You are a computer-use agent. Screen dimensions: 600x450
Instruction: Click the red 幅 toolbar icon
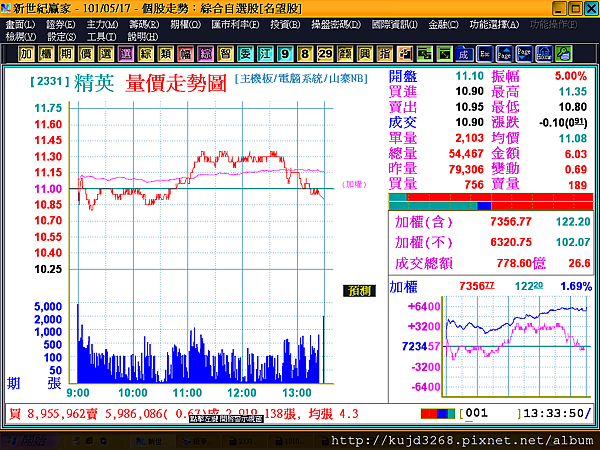coord(185,54)
